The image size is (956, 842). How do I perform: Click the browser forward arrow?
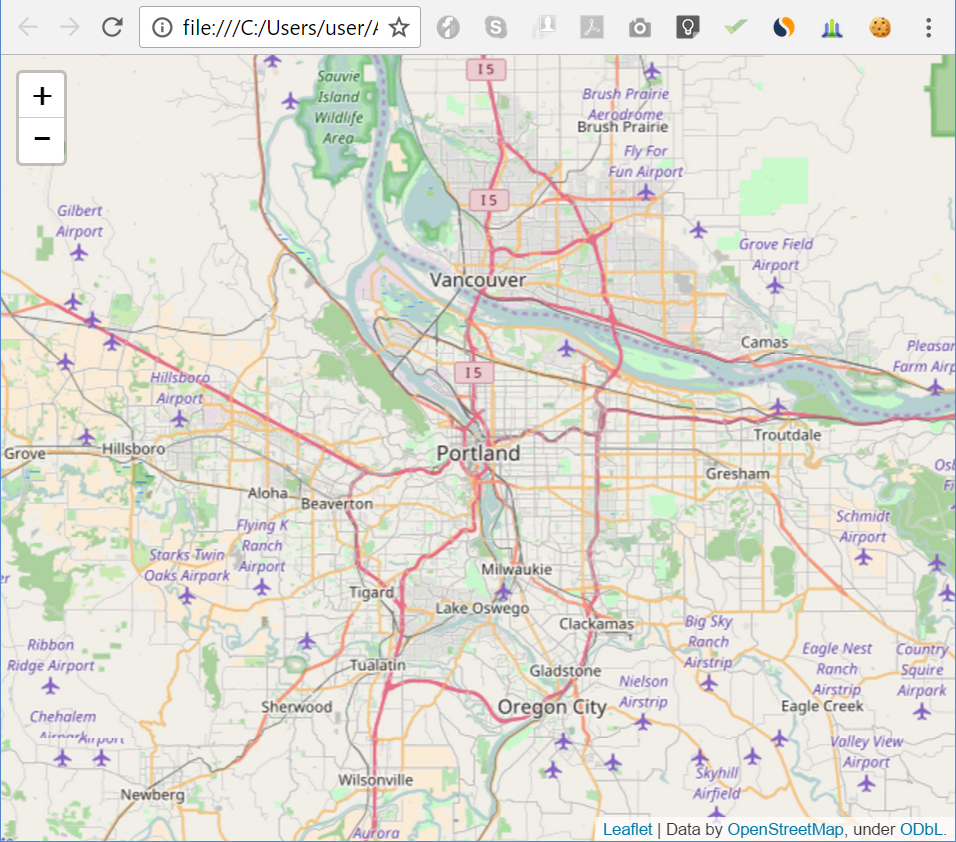[70, 27]
